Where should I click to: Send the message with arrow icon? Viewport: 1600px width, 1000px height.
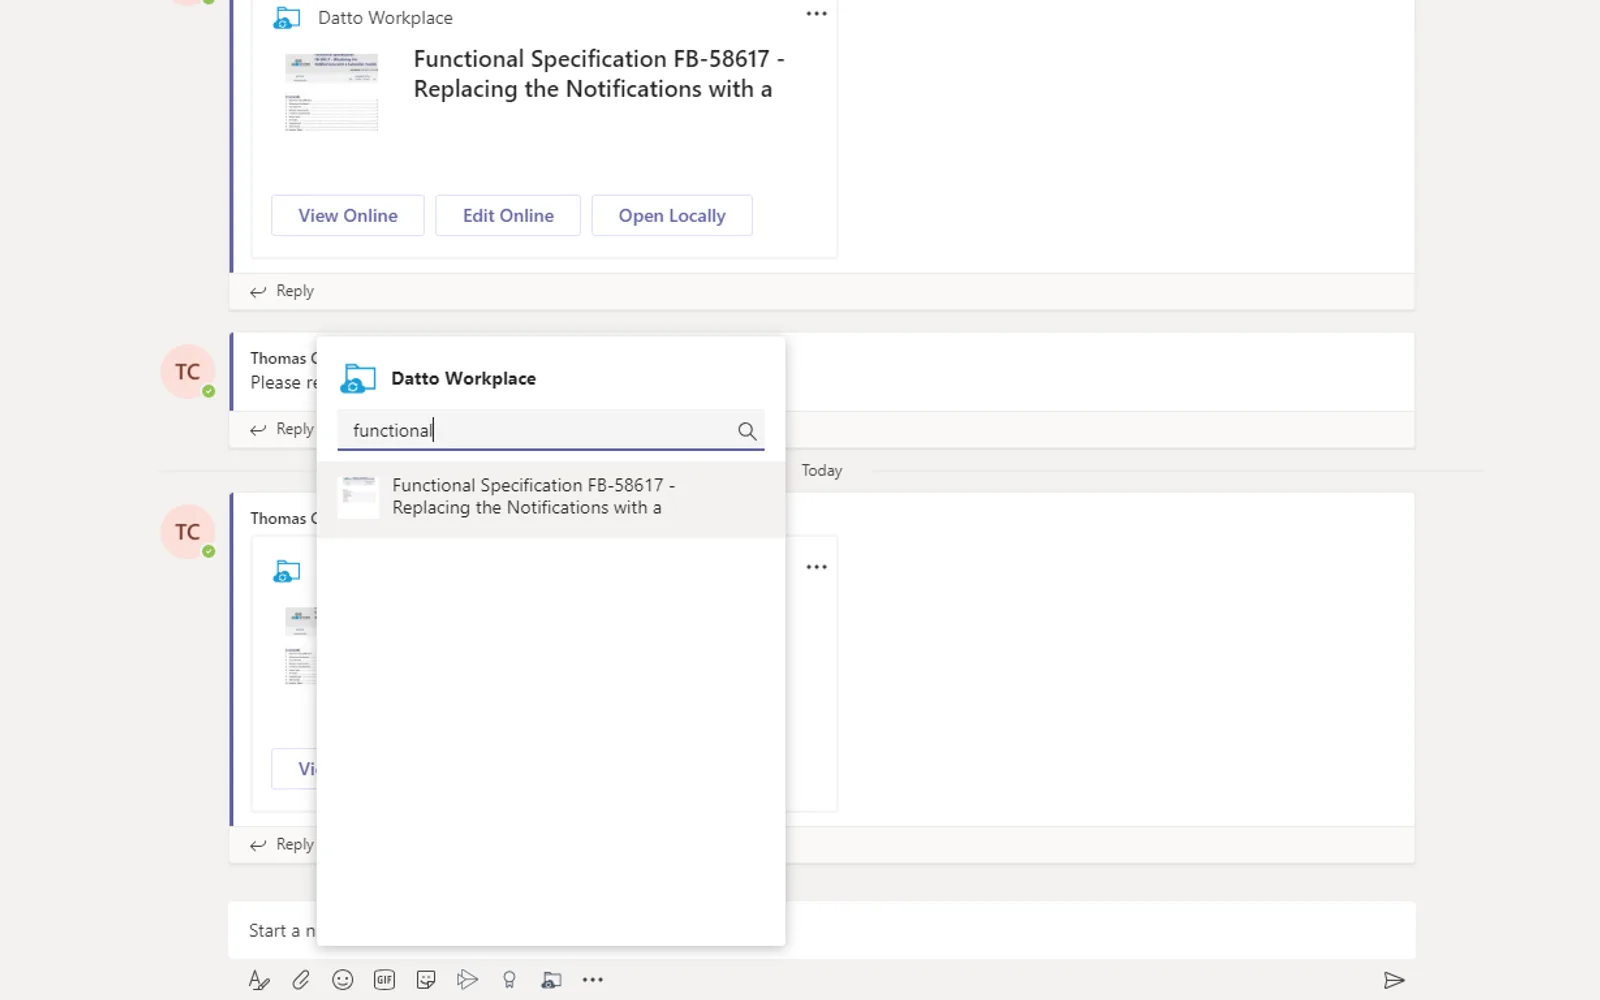tap(1394, 980)
